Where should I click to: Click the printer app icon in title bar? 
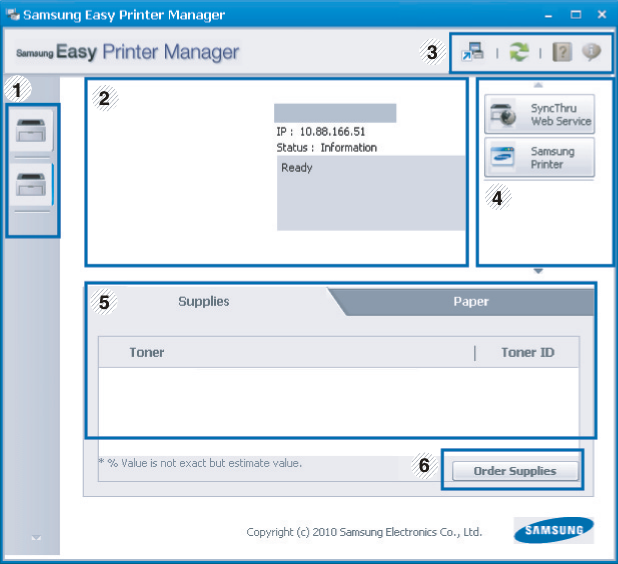pos(13,14)
